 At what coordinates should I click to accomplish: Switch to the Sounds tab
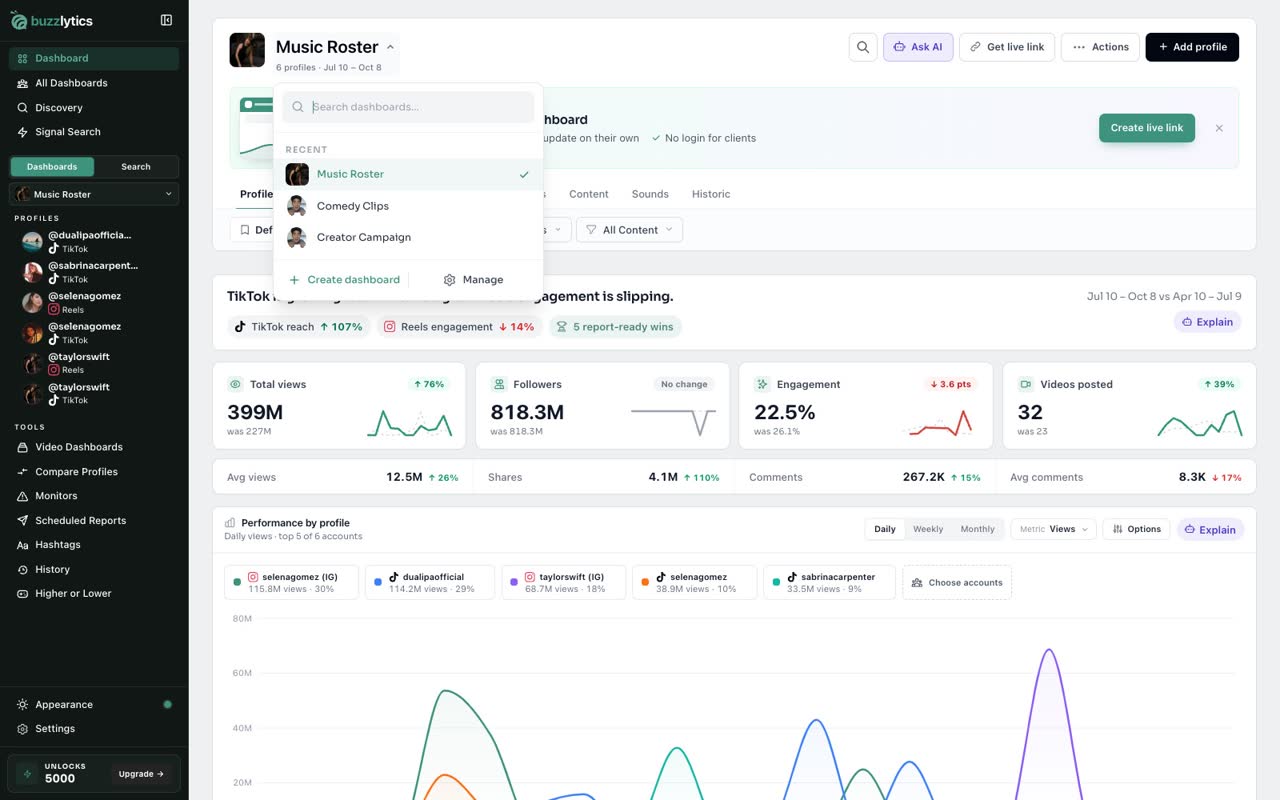point(650,194)
